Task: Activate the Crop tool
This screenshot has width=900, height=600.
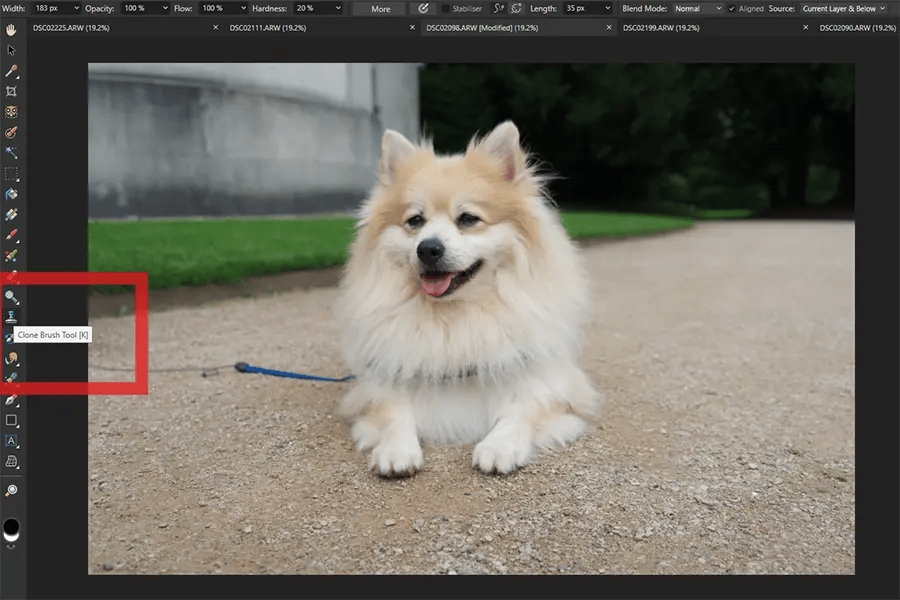Action: pyautogui.click(x=11, y=91)
